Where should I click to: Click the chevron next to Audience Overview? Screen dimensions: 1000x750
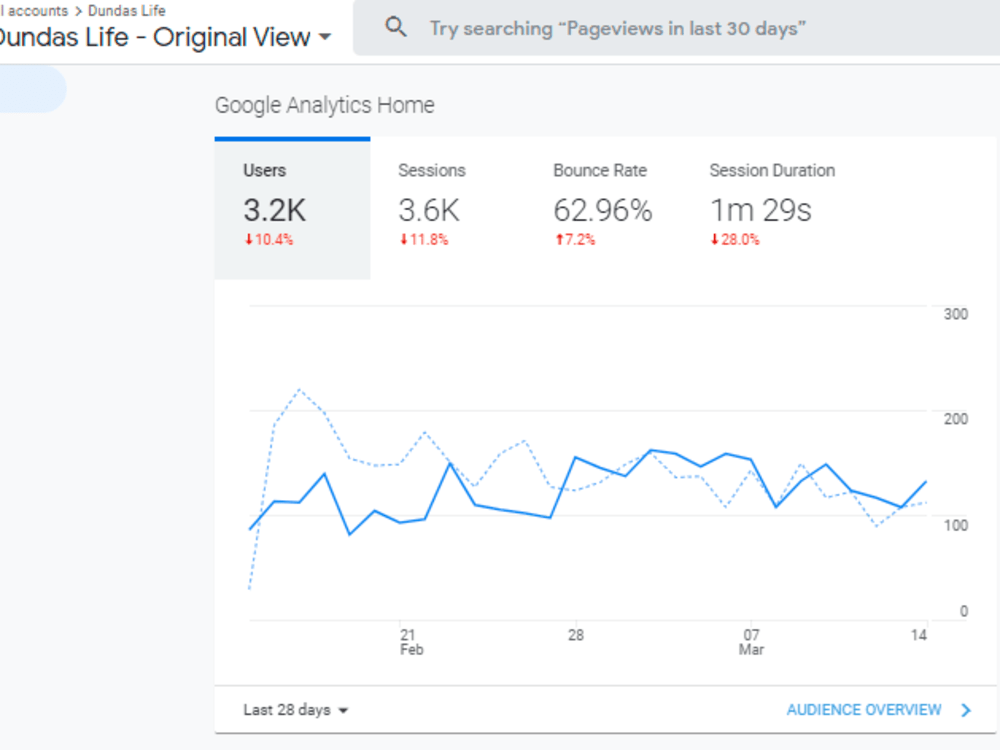[x=966, y=710]
